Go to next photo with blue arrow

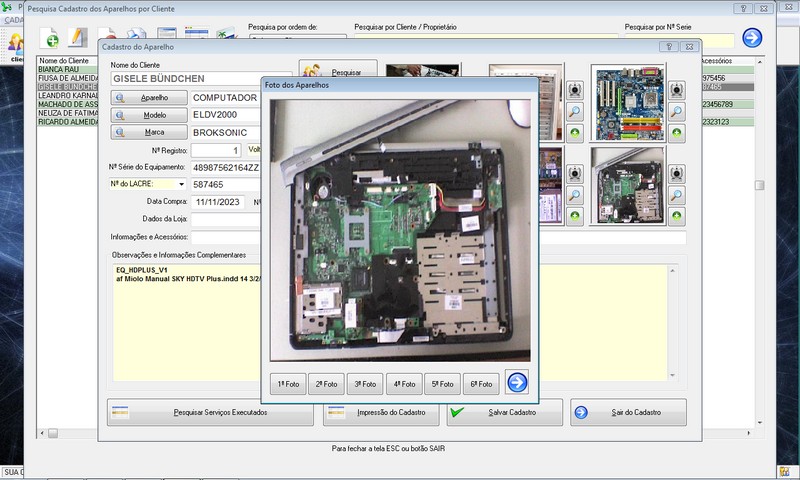pos(517,383)
